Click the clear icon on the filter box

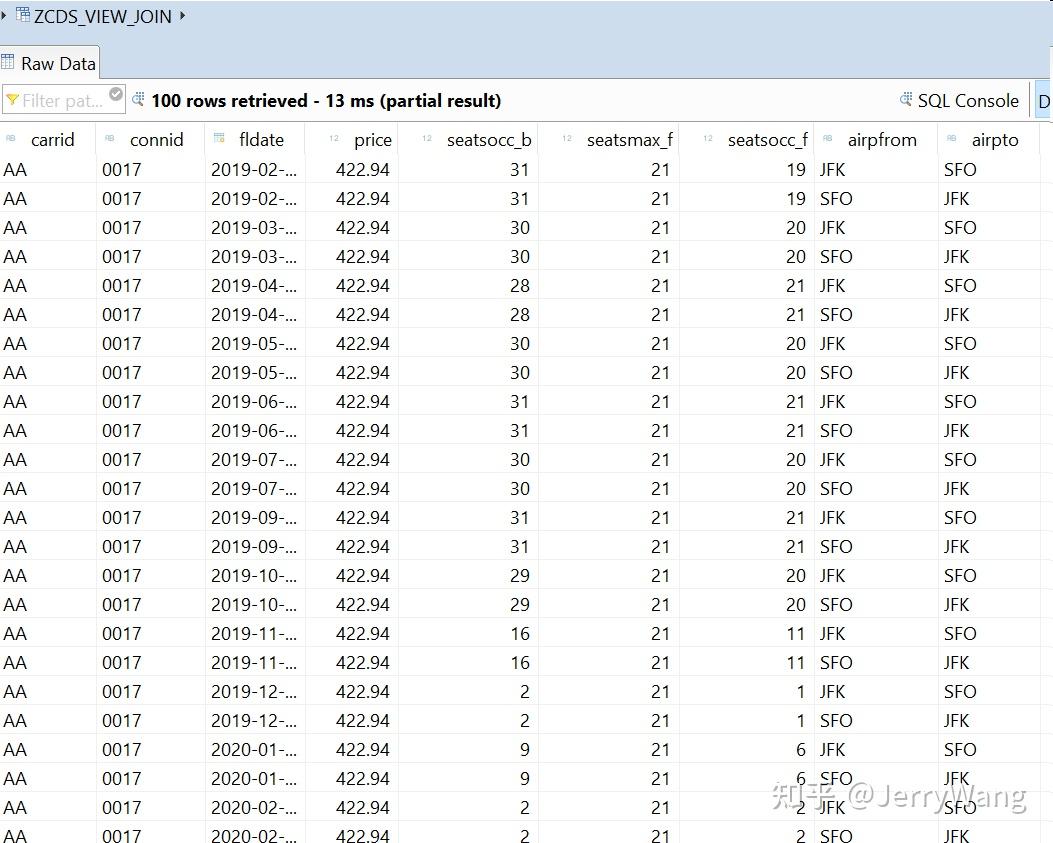coord(115,93)
